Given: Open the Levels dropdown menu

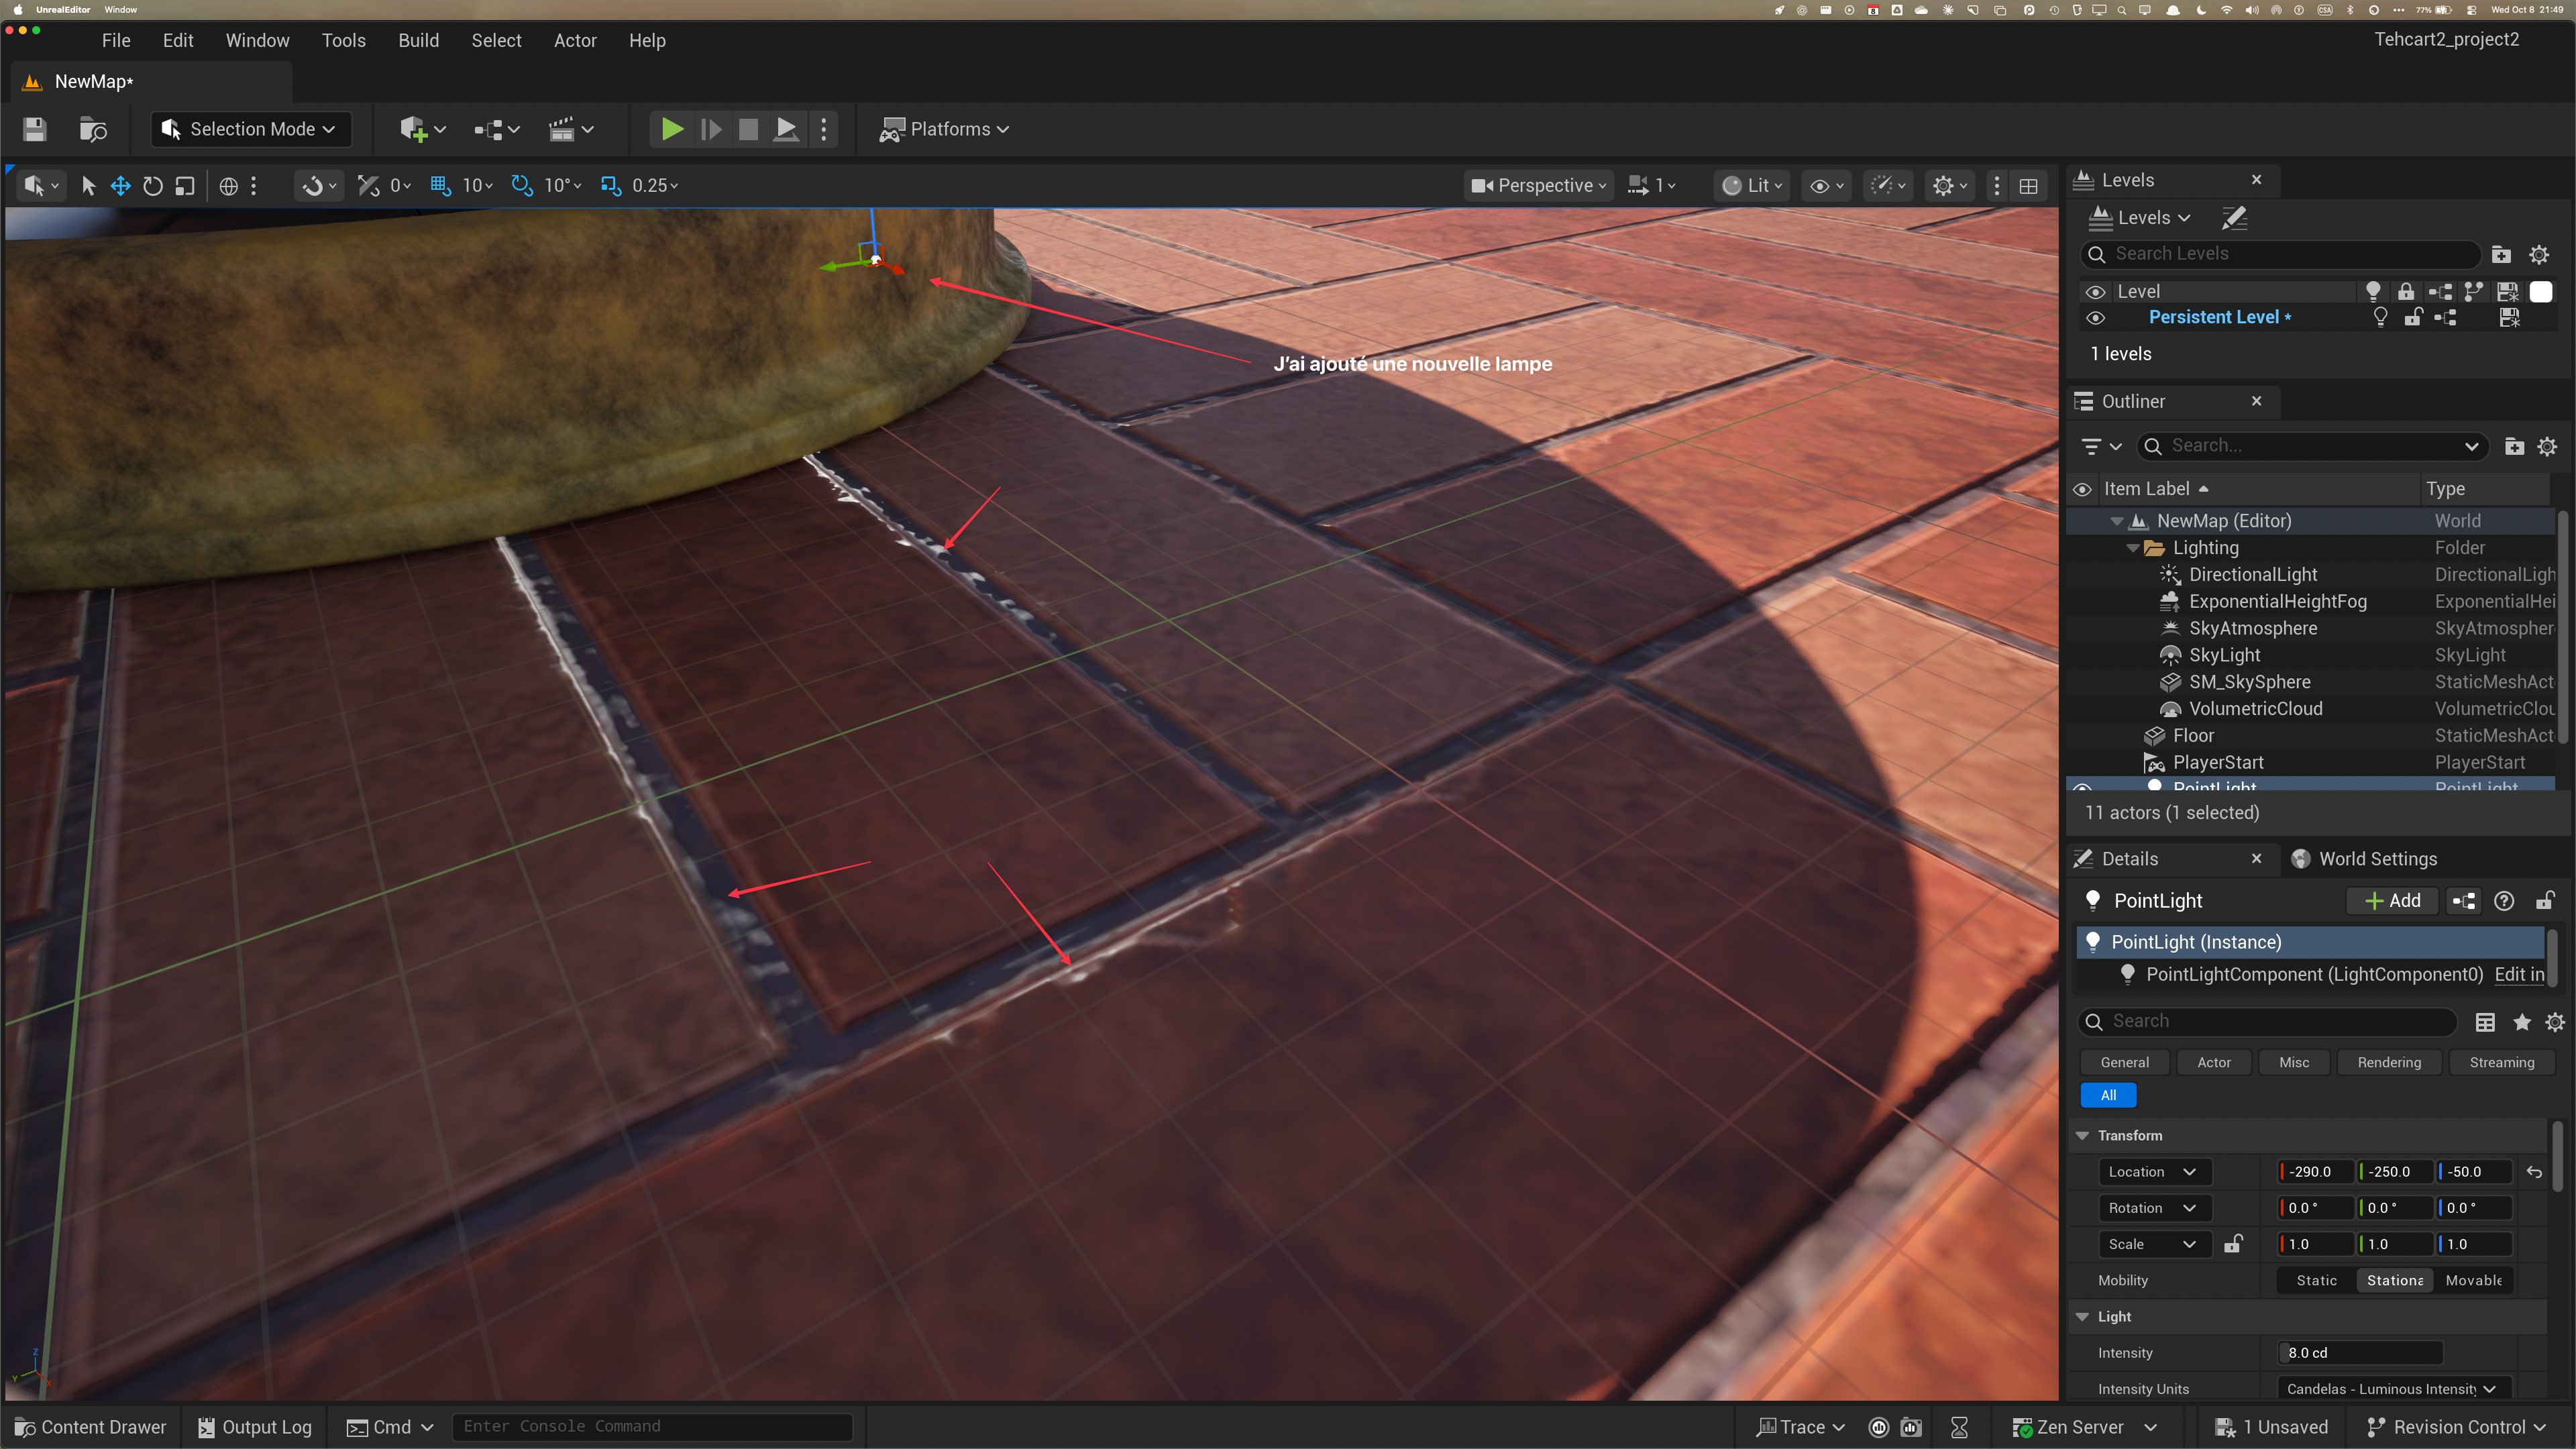Looking at the screenshot, I should 2140,218.
